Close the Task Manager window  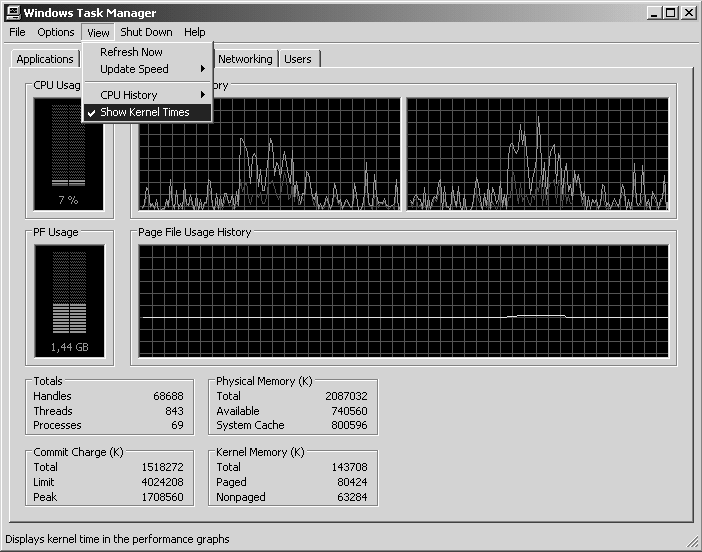pos(689,13)
